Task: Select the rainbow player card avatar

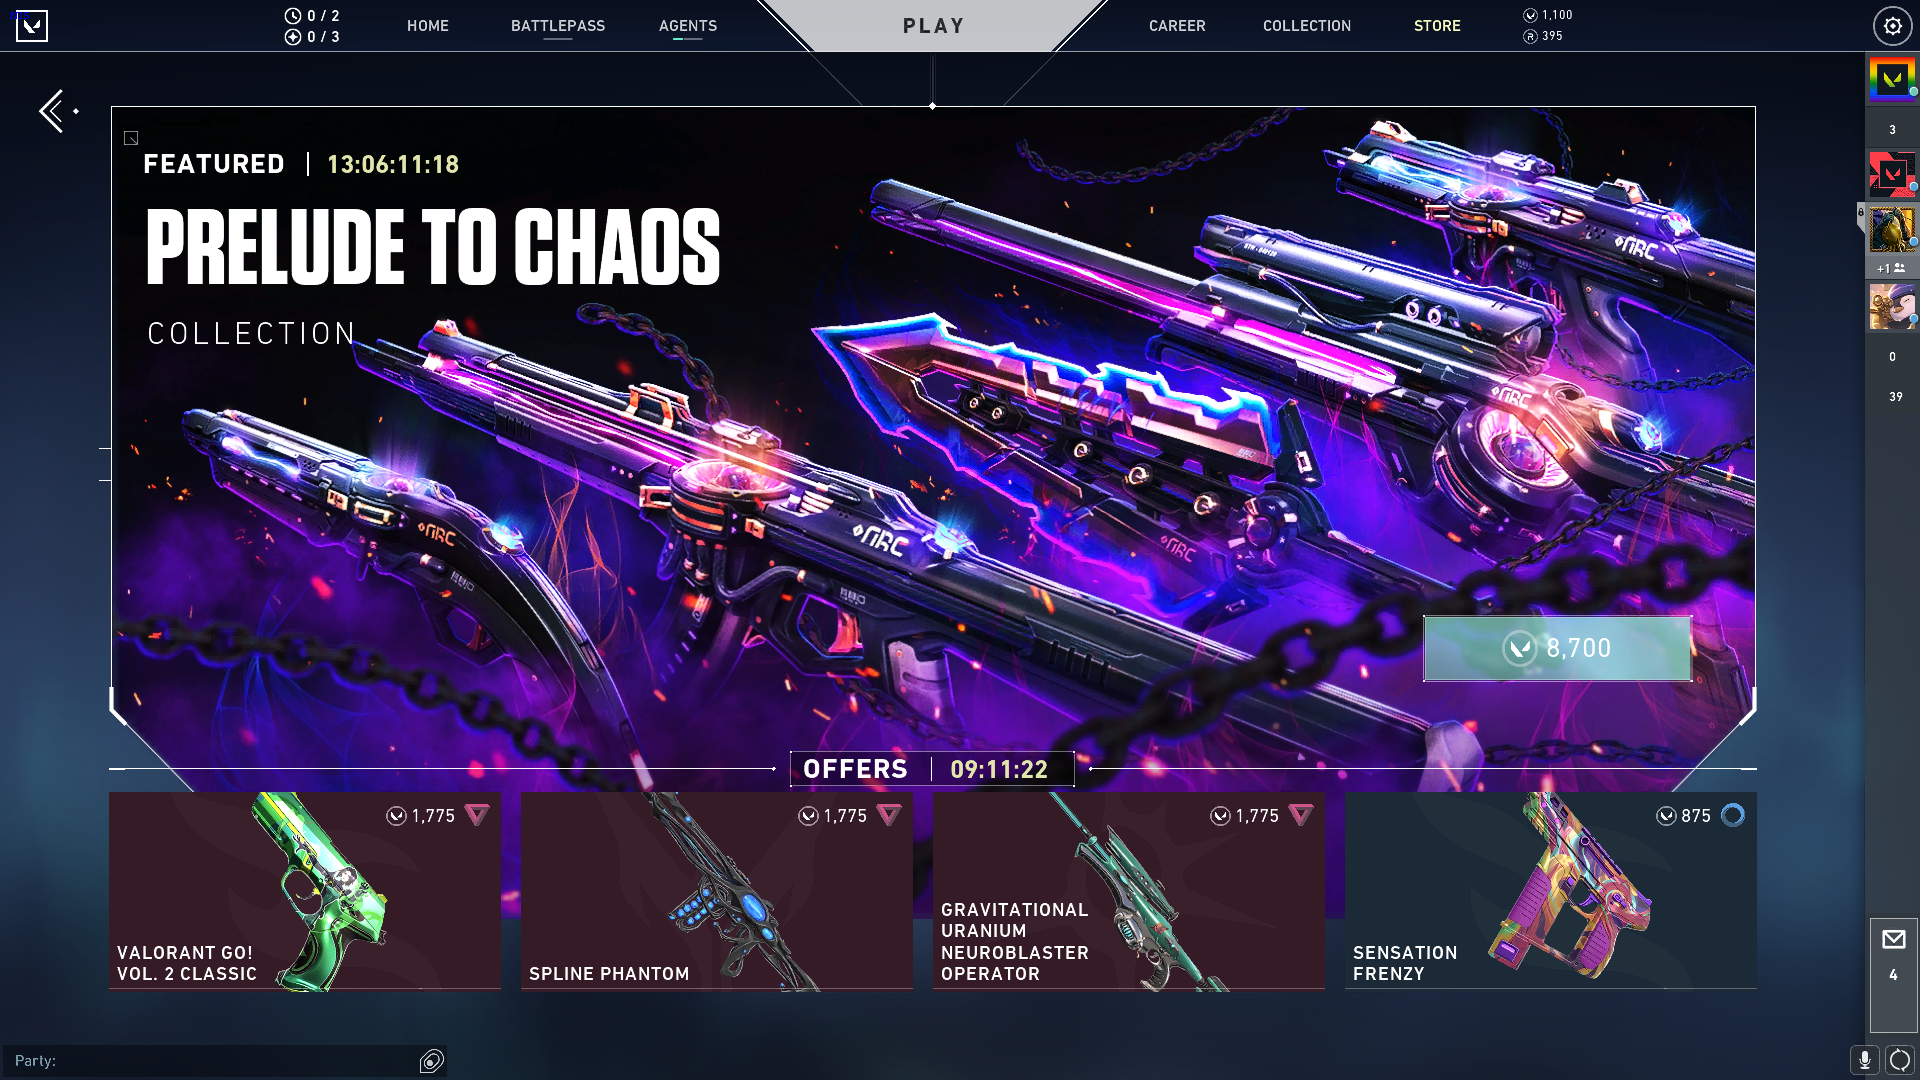Action: click(x=1892, y=78)
